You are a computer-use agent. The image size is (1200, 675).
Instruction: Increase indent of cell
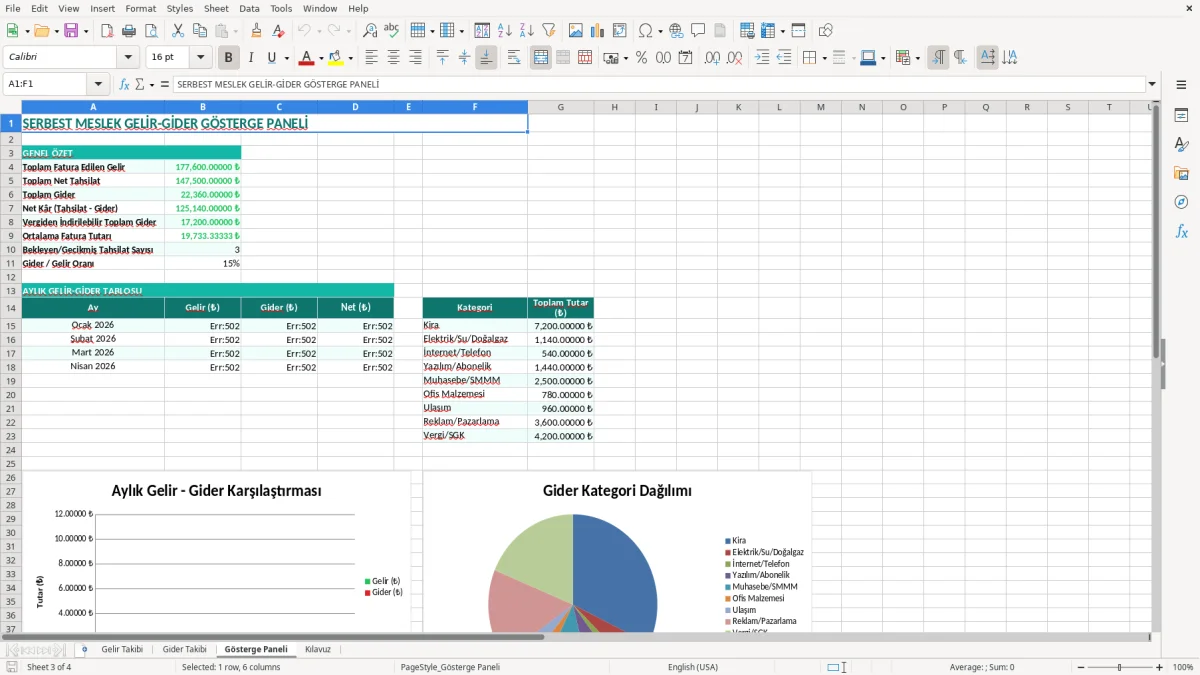pyautogui.click(x=762, y=58)
